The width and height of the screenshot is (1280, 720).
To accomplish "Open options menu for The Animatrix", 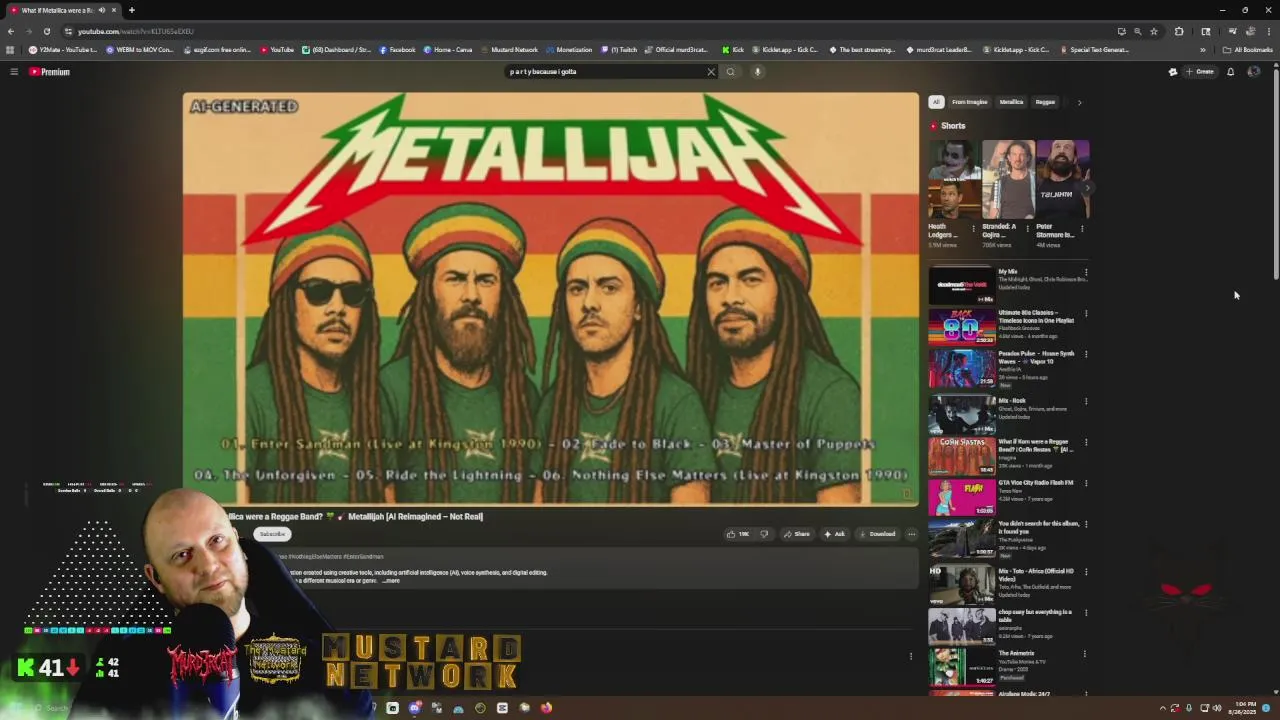I will 1086,654.
